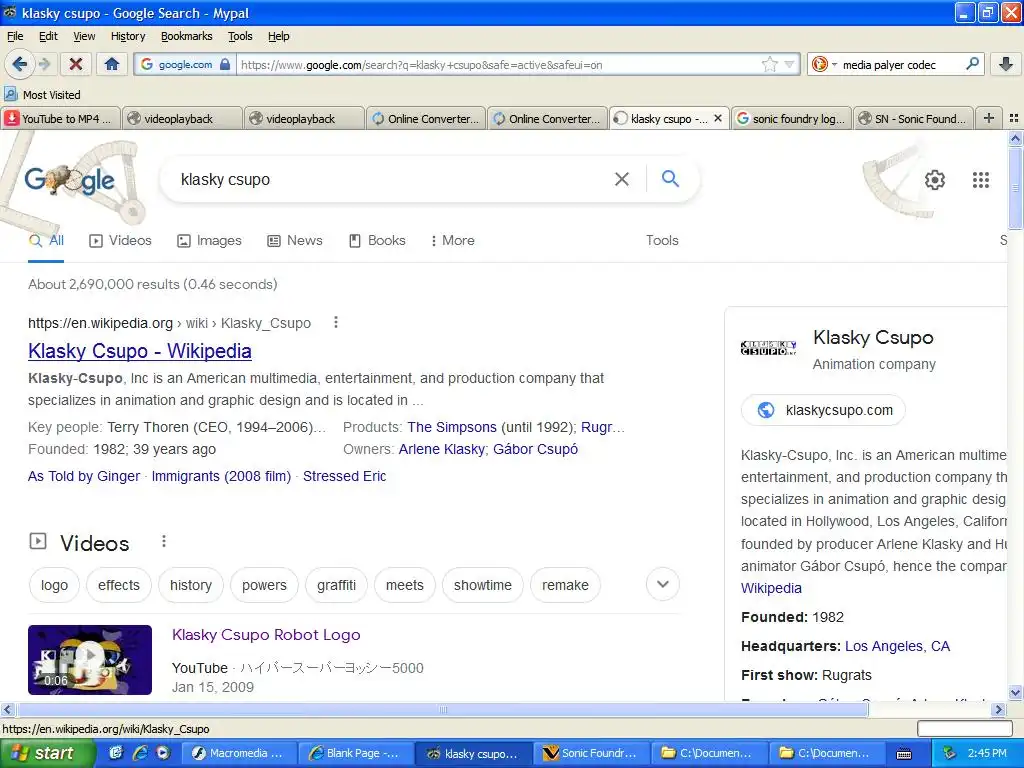Select the Books search filter
The width and height of the screenshot is (1024, 768).
(377, 240)
